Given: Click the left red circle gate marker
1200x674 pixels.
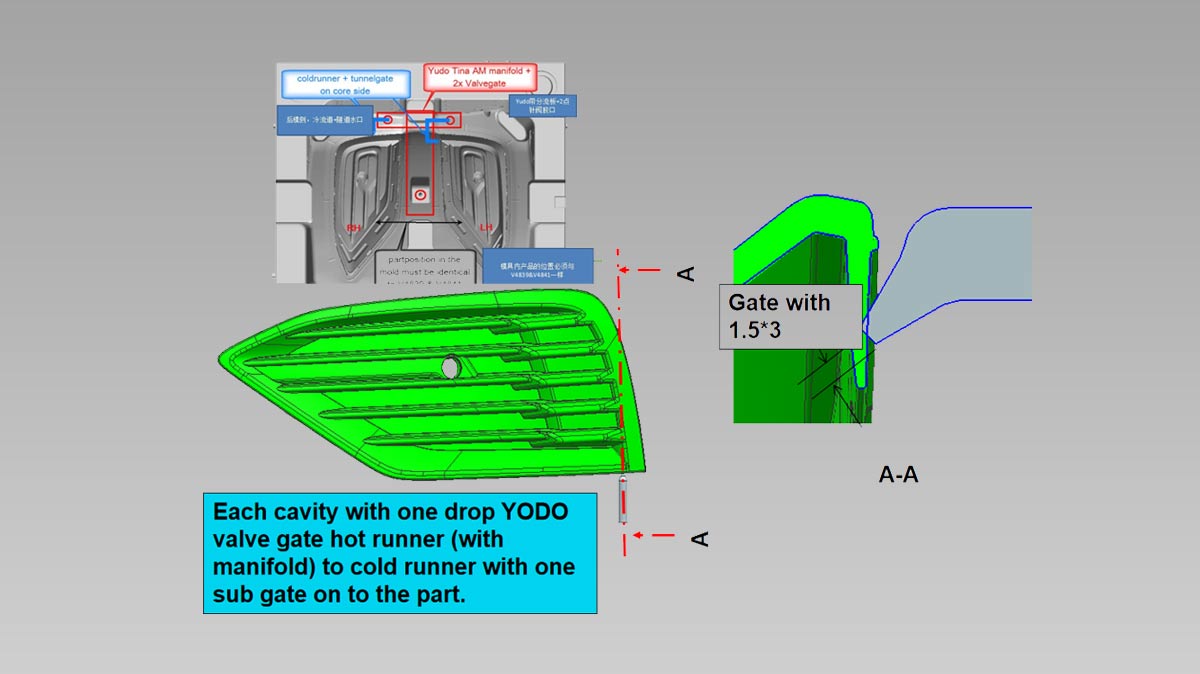Looking at the screenshot, I should pos(388,120).
